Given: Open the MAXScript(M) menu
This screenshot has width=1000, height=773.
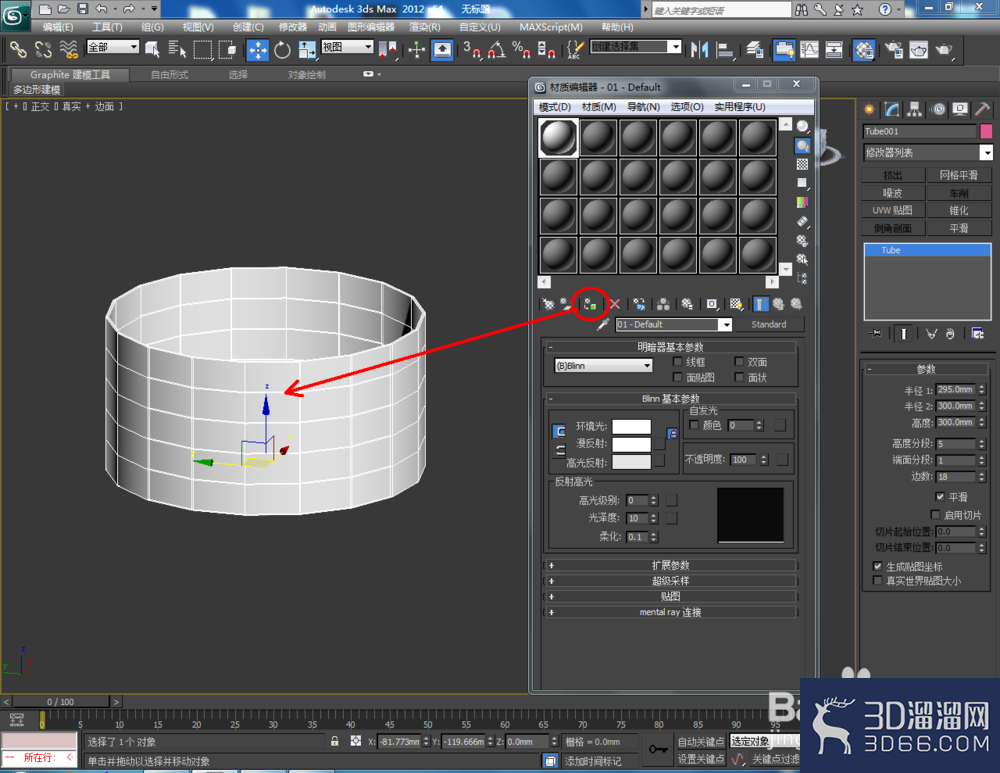Looking at the screenshot, I should pos(551,27).
